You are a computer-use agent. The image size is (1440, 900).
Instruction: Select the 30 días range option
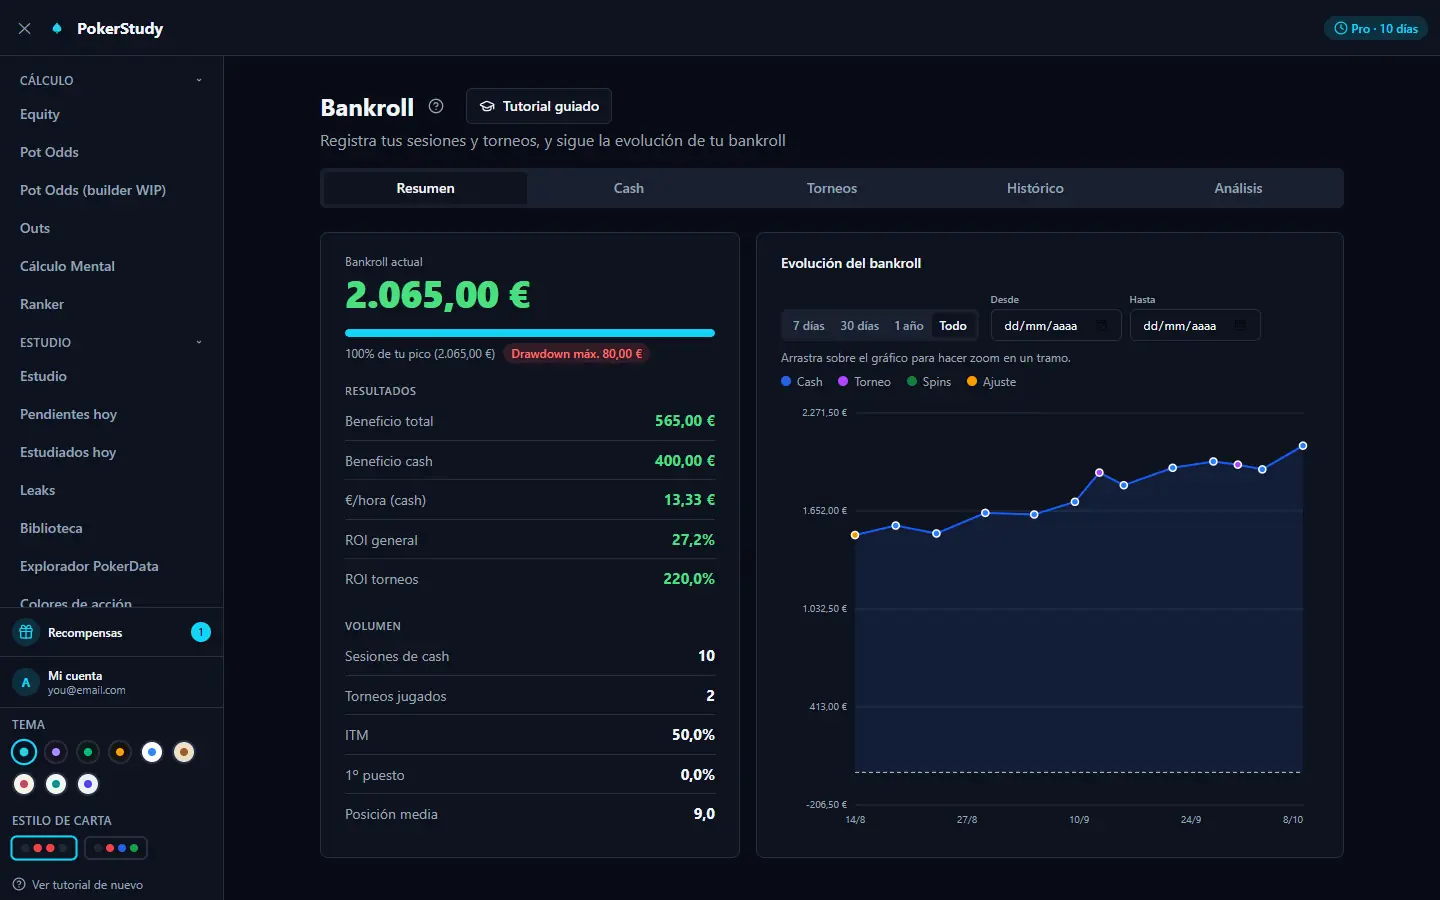click(860, 326)
